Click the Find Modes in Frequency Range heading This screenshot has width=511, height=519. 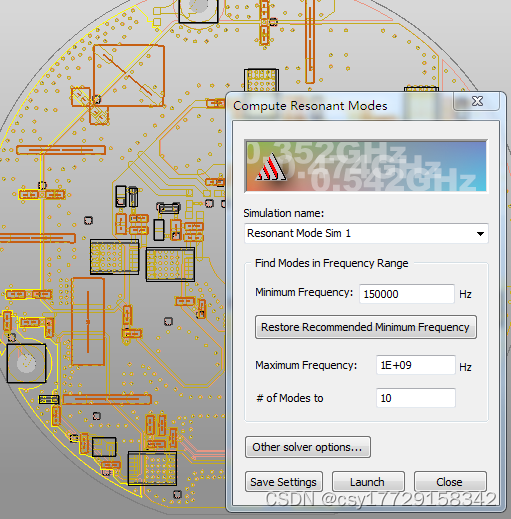[x=332, y=263]
